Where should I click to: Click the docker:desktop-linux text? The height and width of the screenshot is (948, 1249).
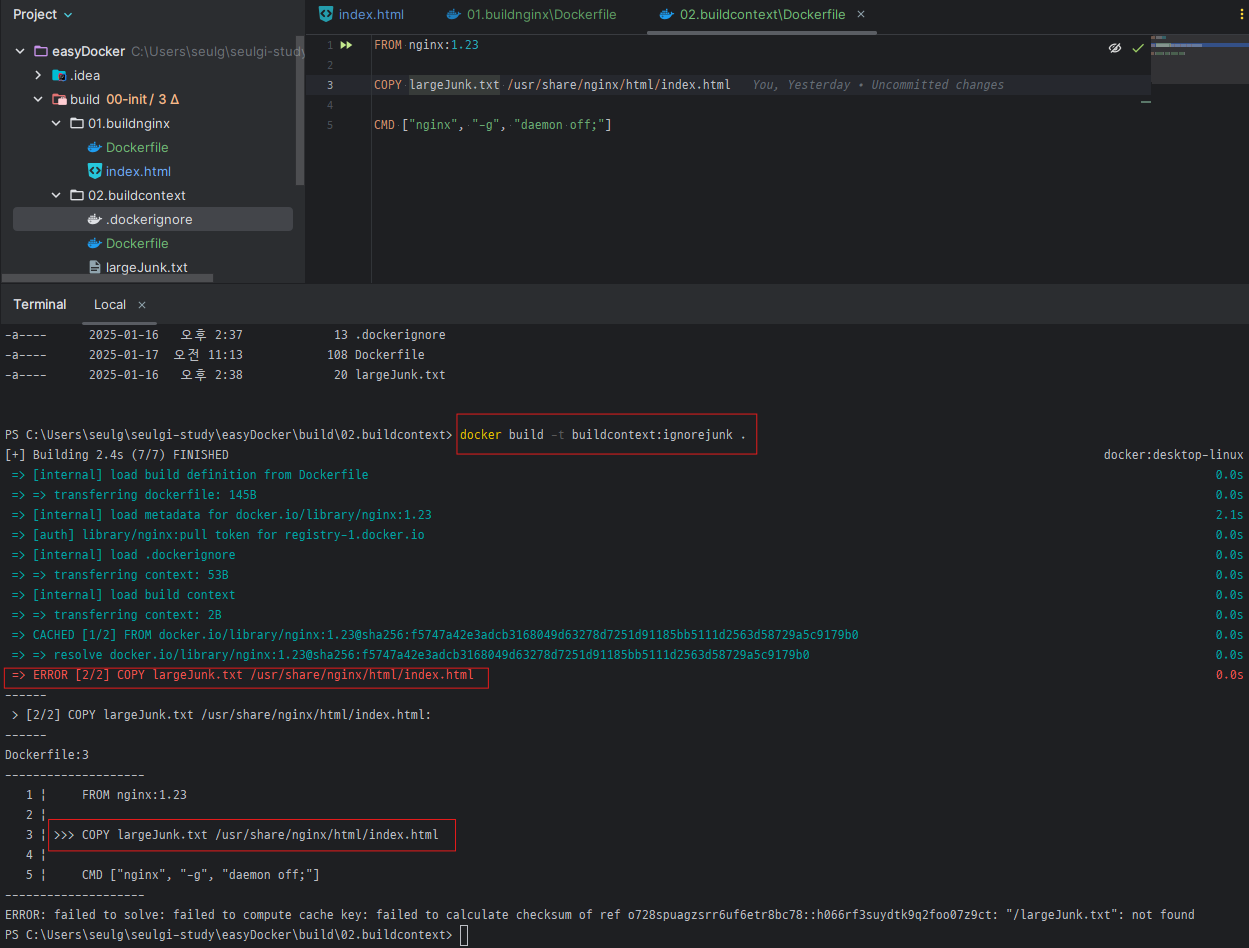coord(1174,455)
